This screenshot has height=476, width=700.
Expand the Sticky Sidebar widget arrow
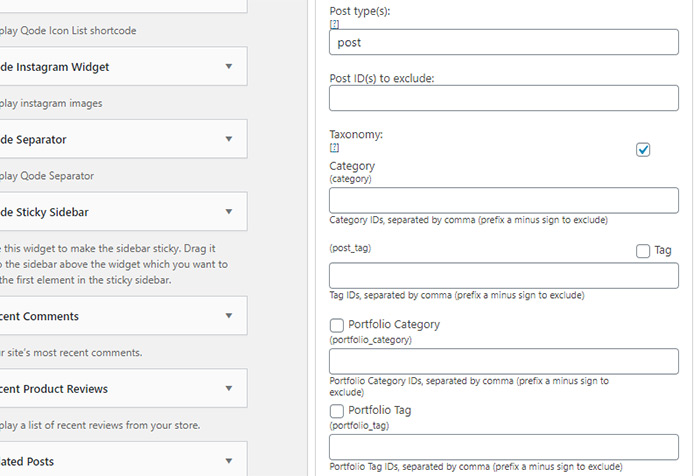click(x=229, y=212)
